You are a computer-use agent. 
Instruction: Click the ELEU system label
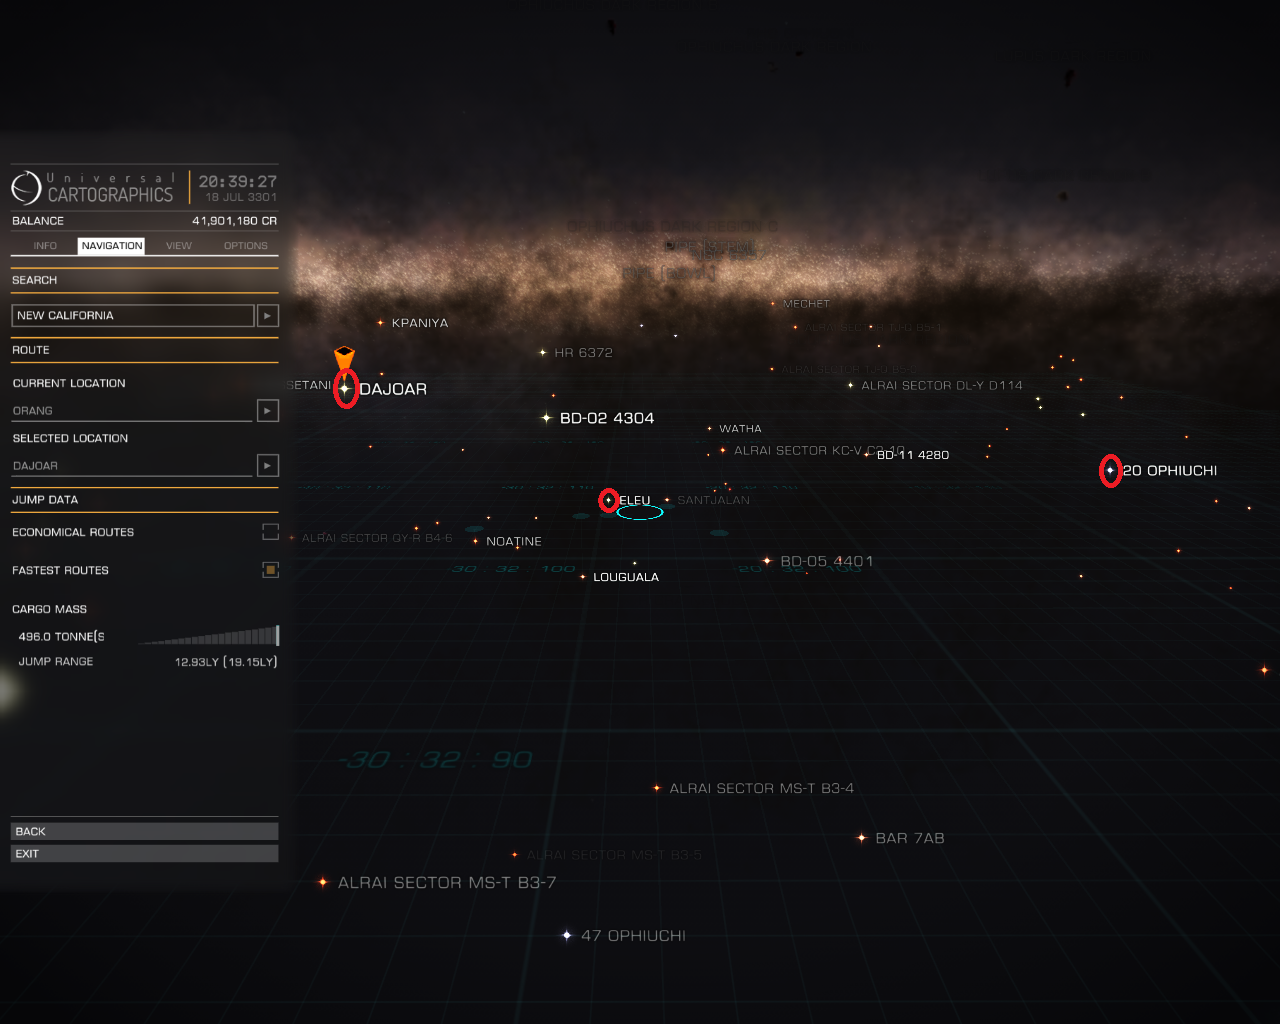635,500
